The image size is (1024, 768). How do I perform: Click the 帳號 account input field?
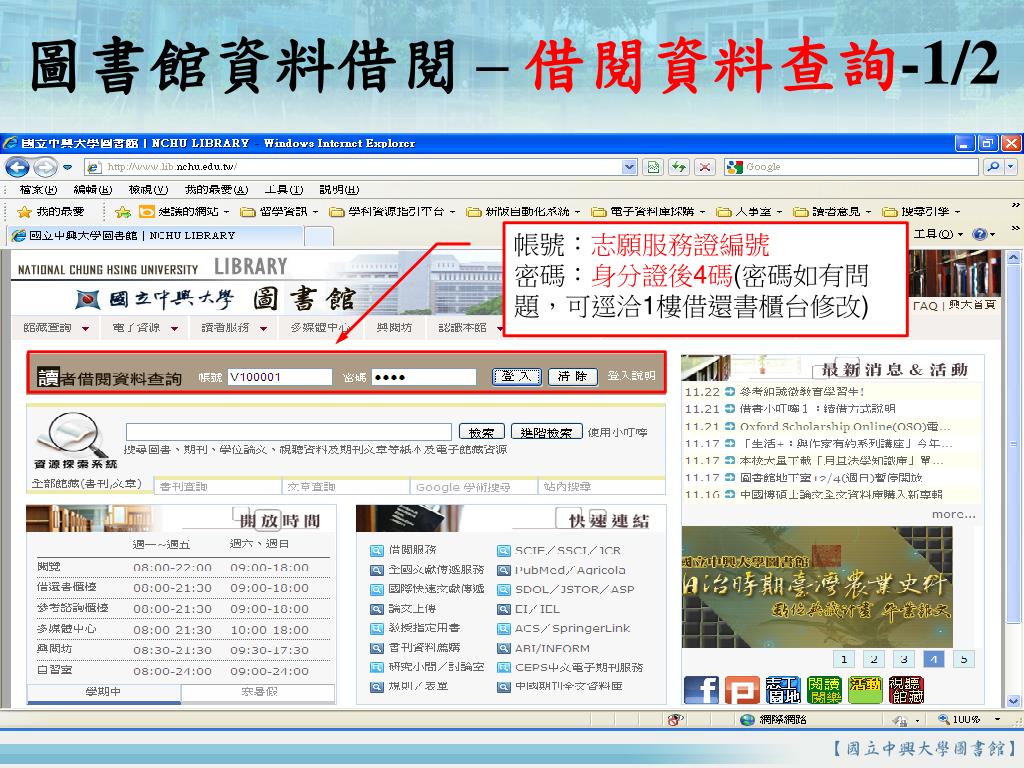(x=280, y=377)
